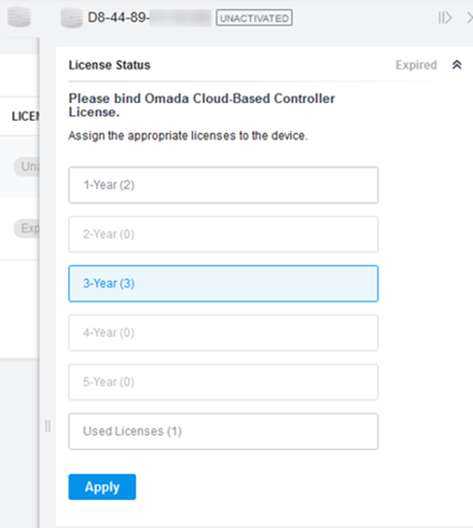Click the cut-off Exp status tag in the list

[27, 229]
